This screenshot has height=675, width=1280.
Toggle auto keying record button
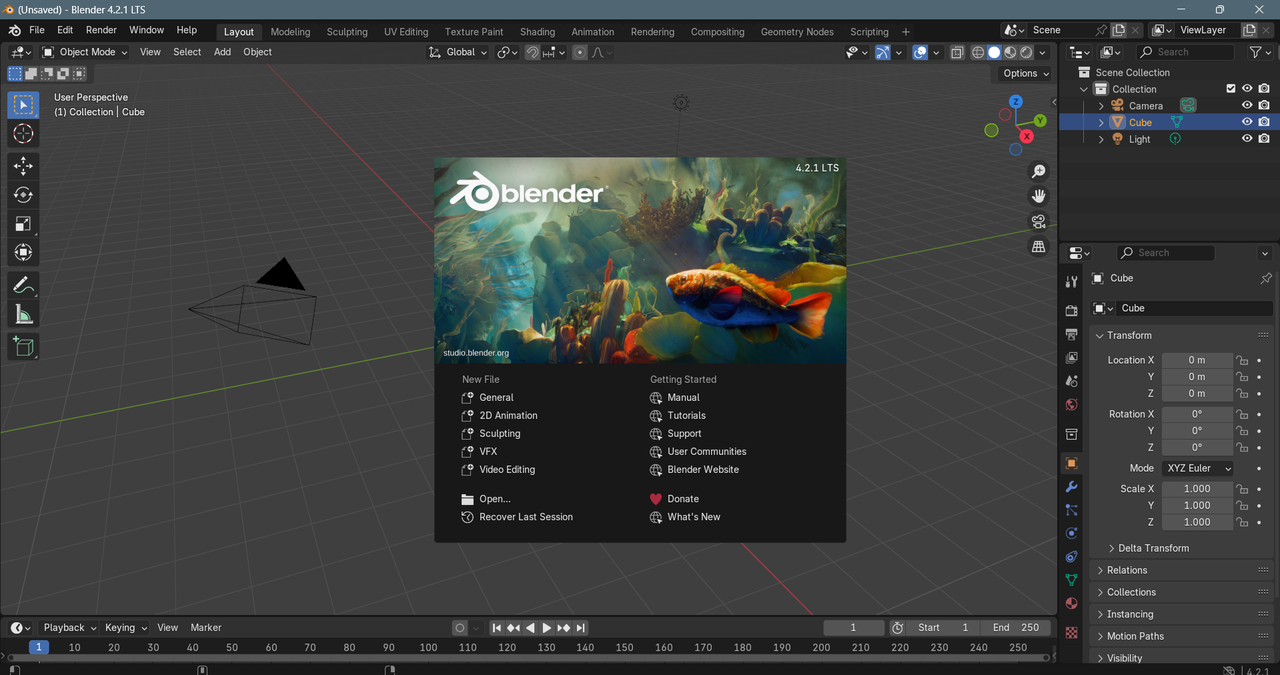coord(460,628)
